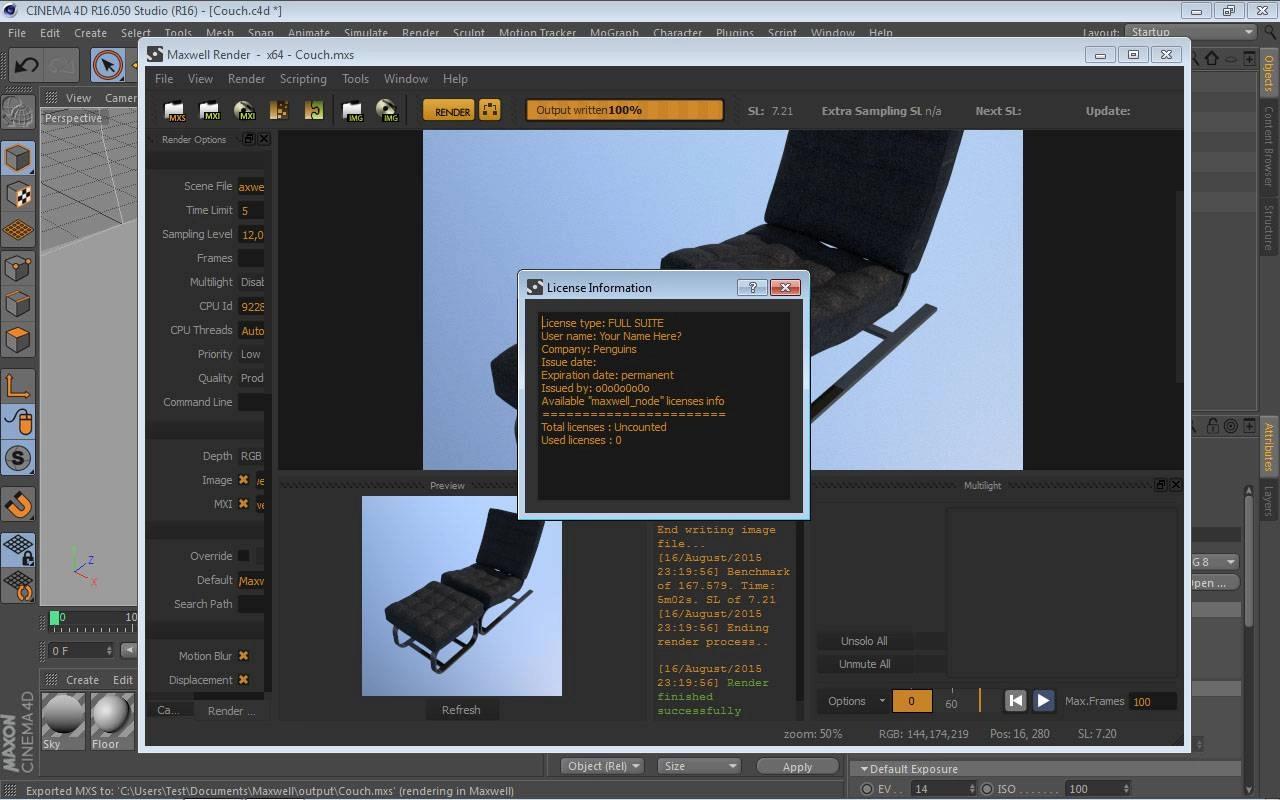The width and height of the screenshot is (1280, 800).
Task: Select the ISO radio button in Default Exposure
Action: 987,789
